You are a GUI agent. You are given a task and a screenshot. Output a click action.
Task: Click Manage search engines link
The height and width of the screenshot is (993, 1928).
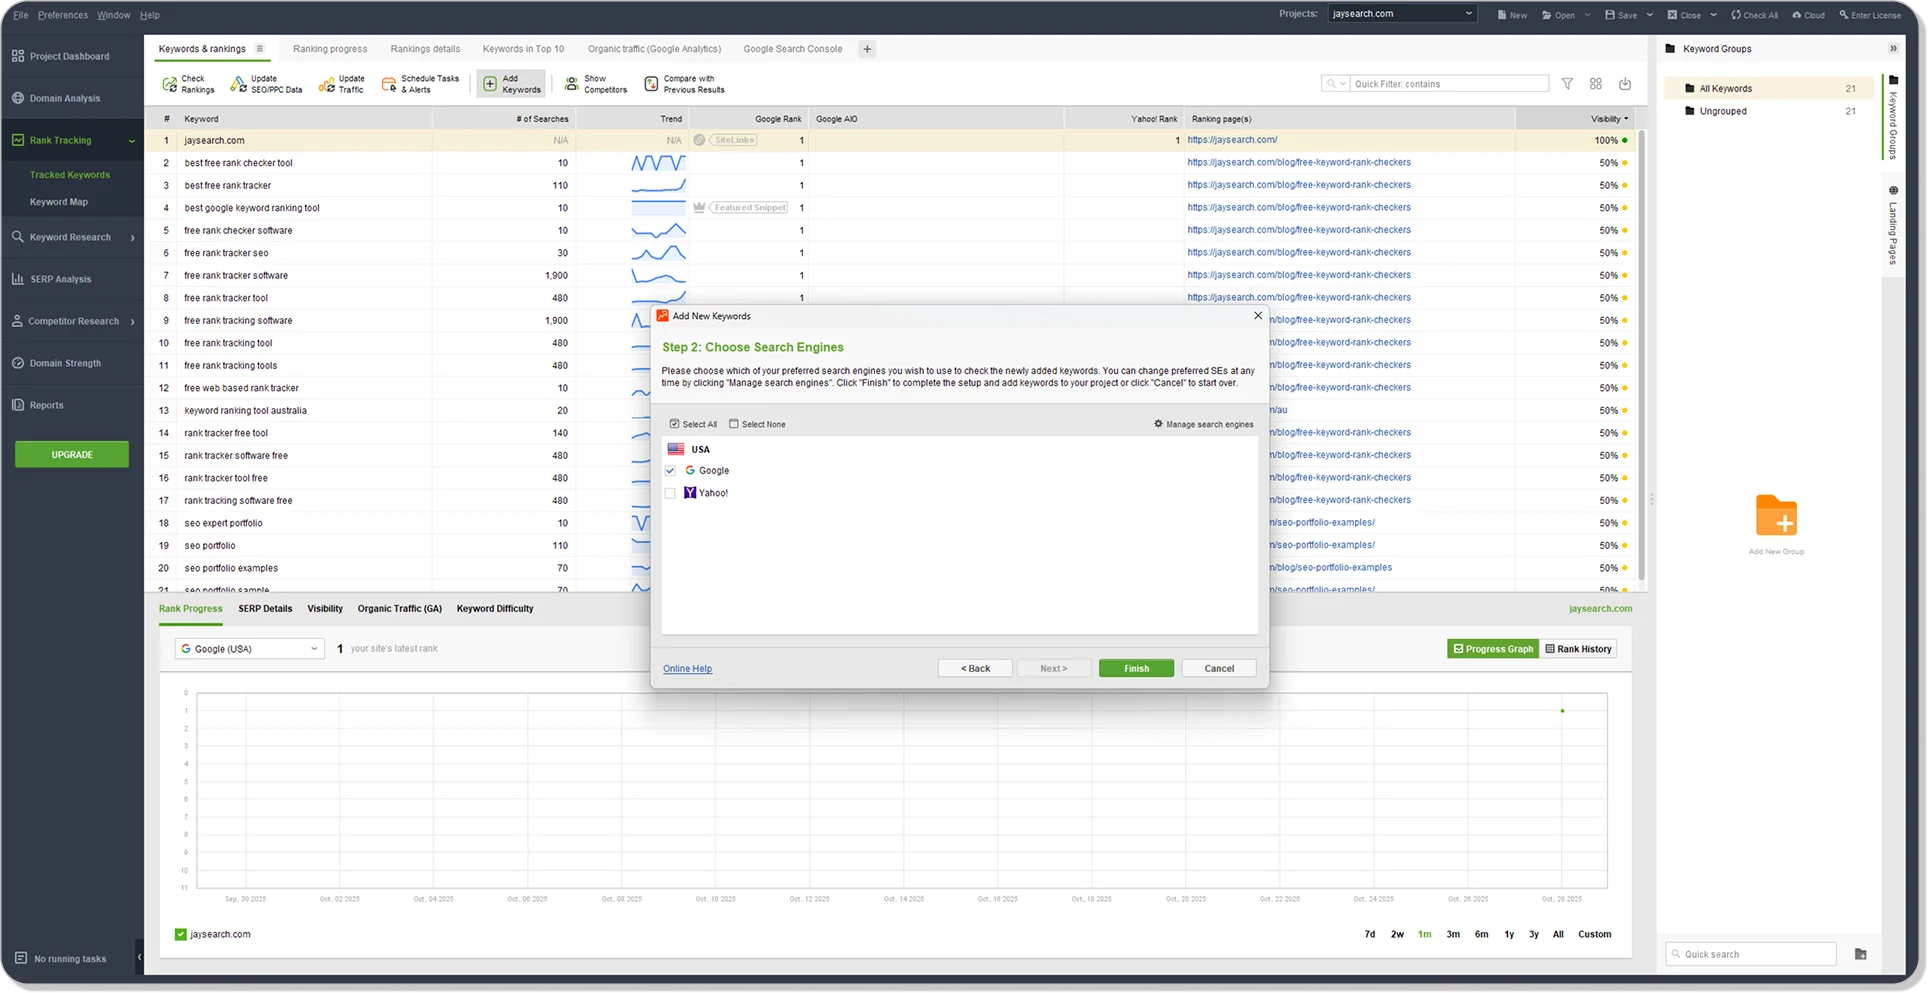coord(1203,424)
